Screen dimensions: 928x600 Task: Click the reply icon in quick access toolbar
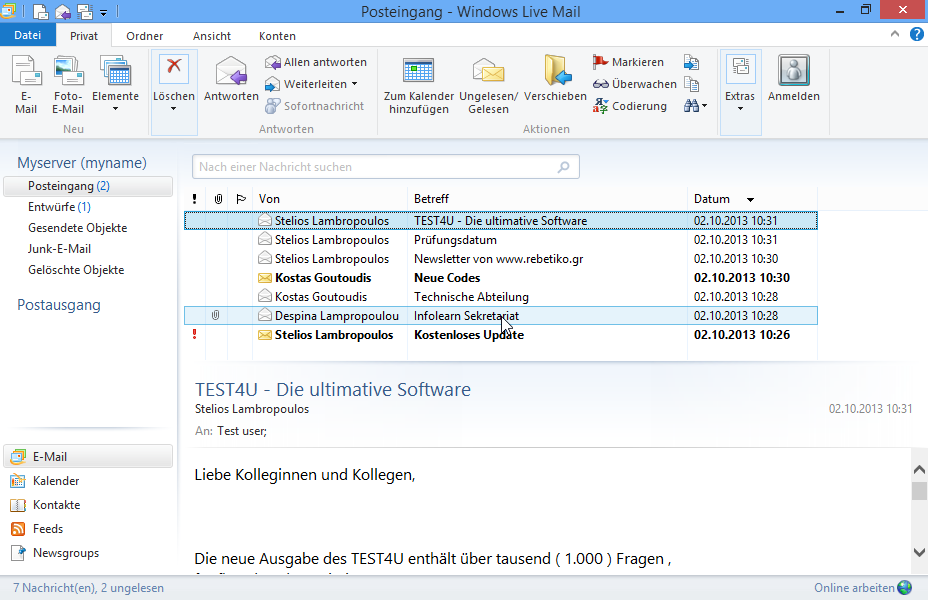63,11
